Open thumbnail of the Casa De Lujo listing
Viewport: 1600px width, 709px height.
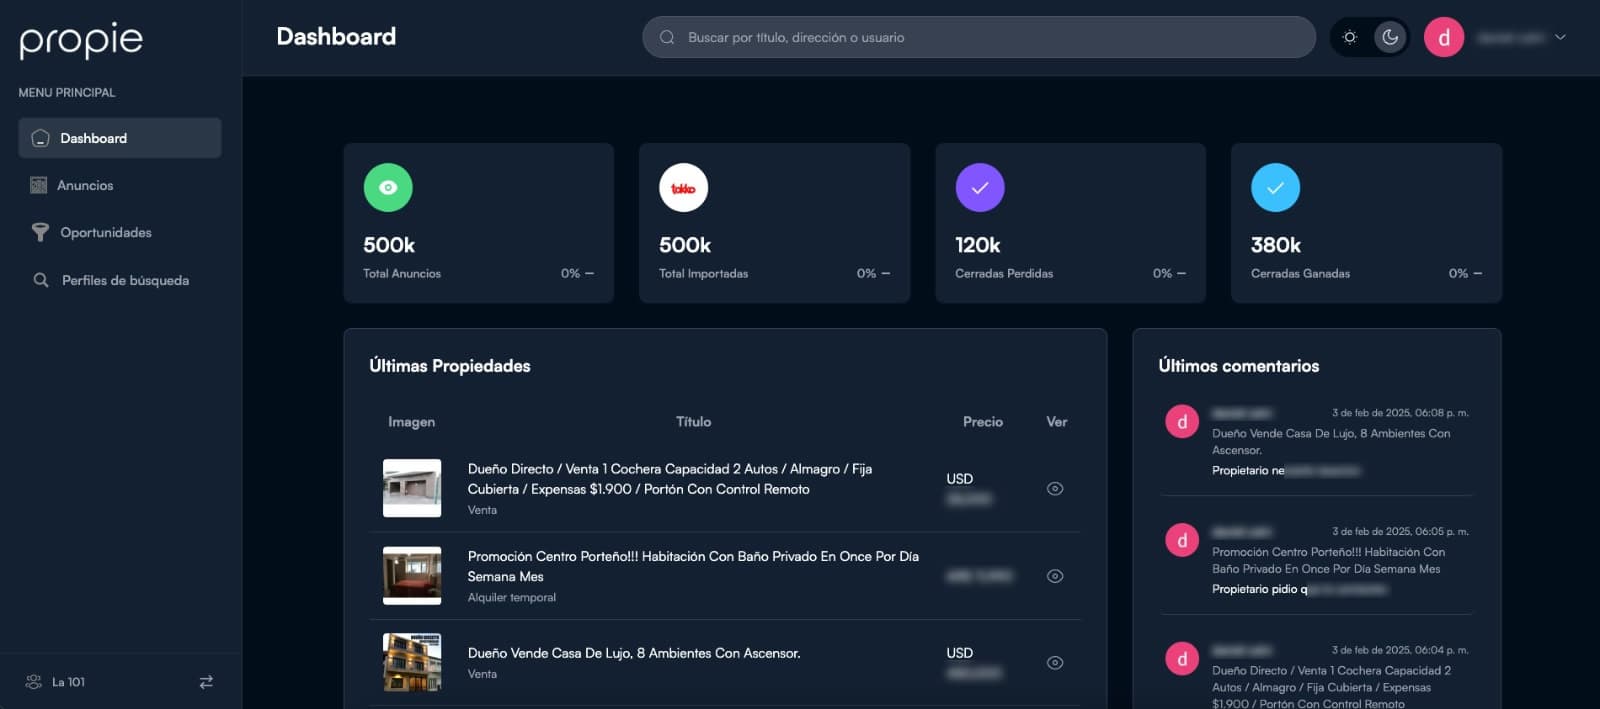click(x=412, y=662)
